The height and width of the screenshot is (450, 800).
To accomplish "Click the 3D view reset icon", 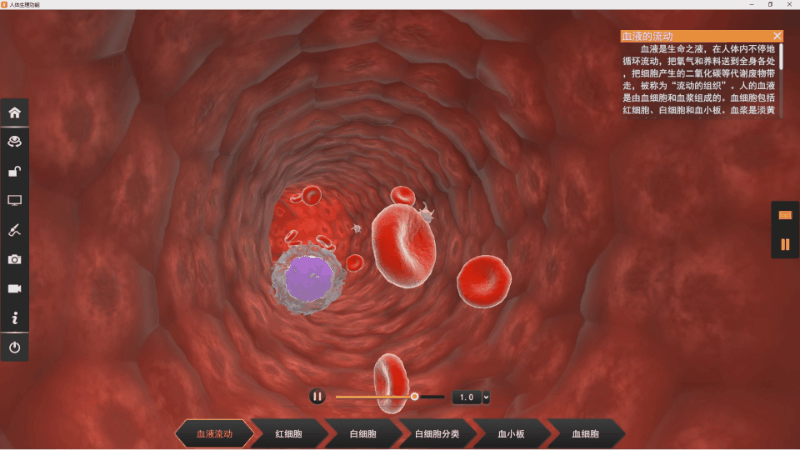I will [x=14, y=142].
